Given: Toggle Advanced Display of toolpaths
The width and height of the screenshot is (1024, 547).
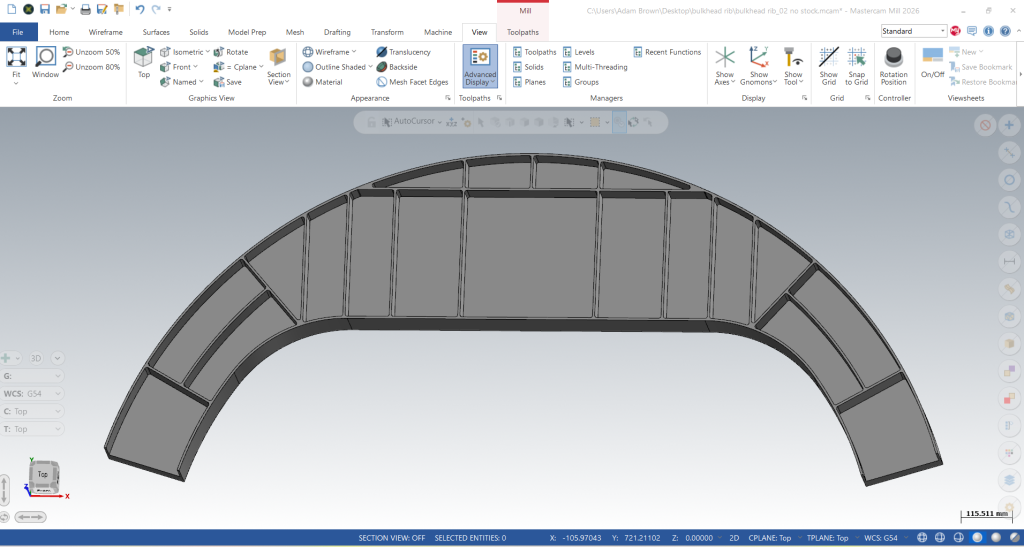Looking at the screenshot, I should pyautogui.click(x=480, y=66).
